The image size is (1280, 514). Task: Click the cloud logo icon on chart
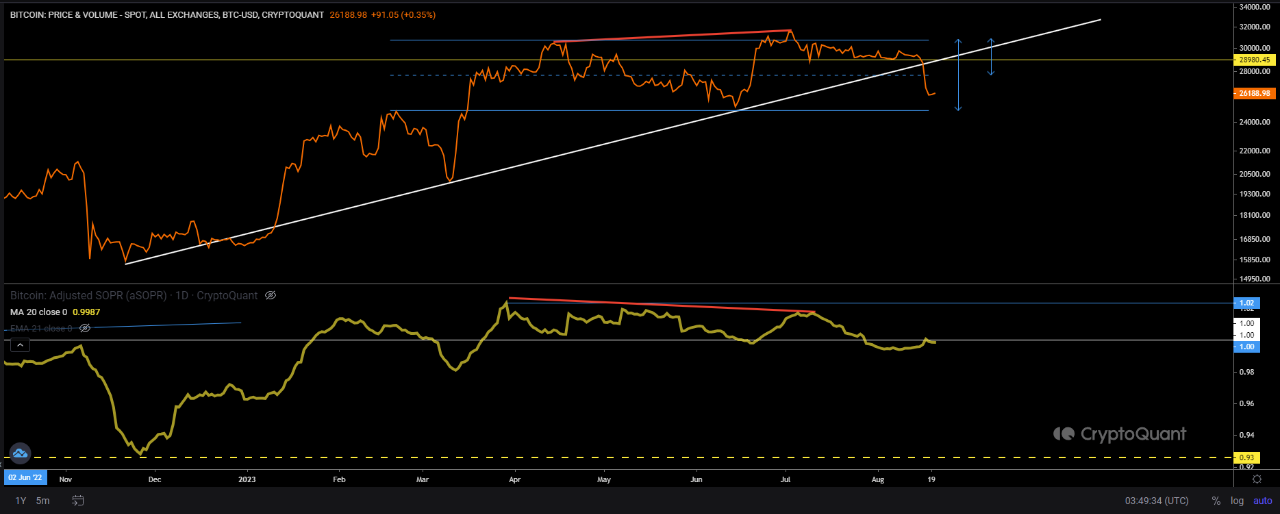[19, 453]
